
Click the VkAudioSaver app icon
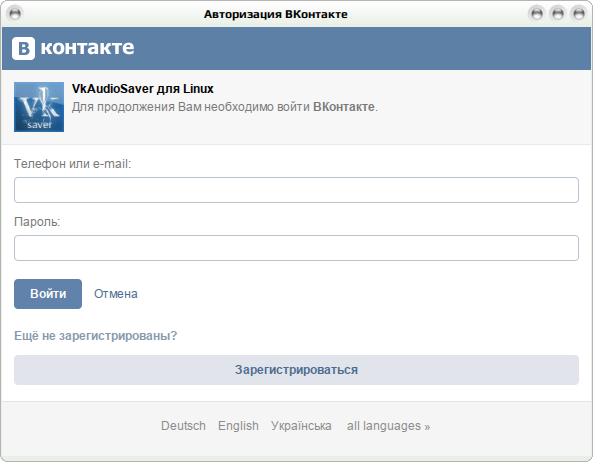(39, 107)
